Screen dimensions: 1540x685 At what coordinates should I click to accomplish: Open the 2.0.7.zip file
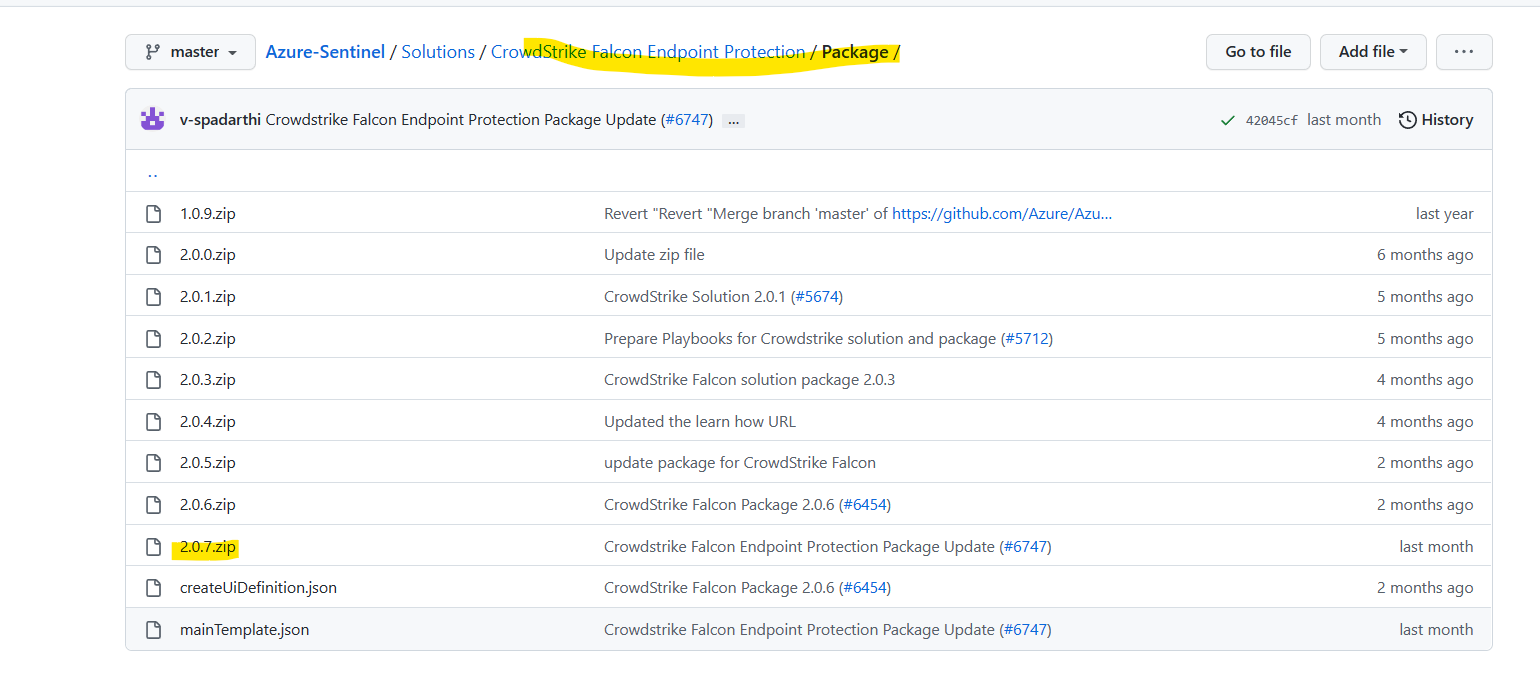[208, 547]
